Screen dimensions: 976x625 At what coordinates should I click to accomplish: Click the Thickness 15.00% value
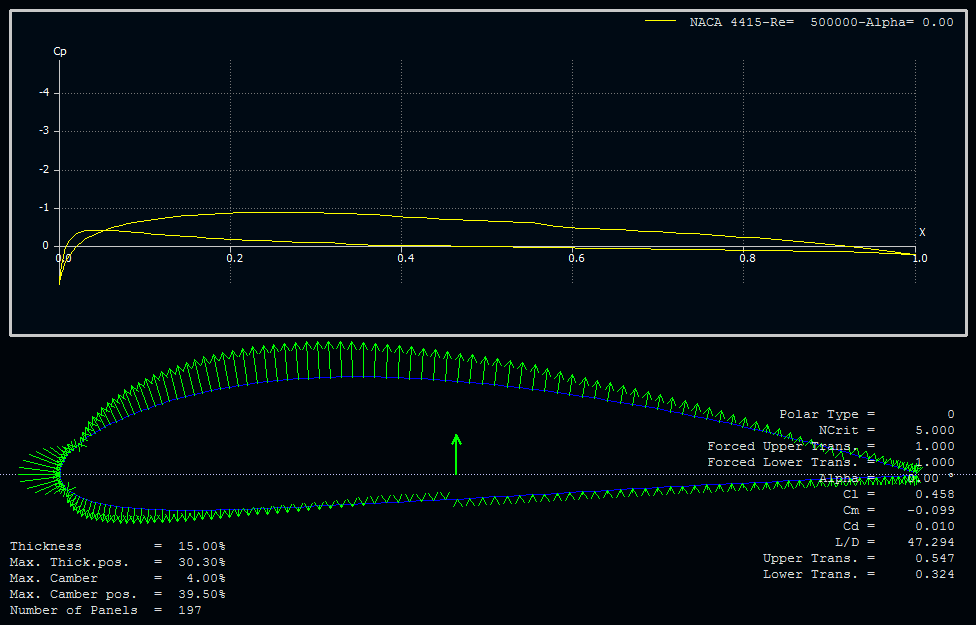click(202, 546)
